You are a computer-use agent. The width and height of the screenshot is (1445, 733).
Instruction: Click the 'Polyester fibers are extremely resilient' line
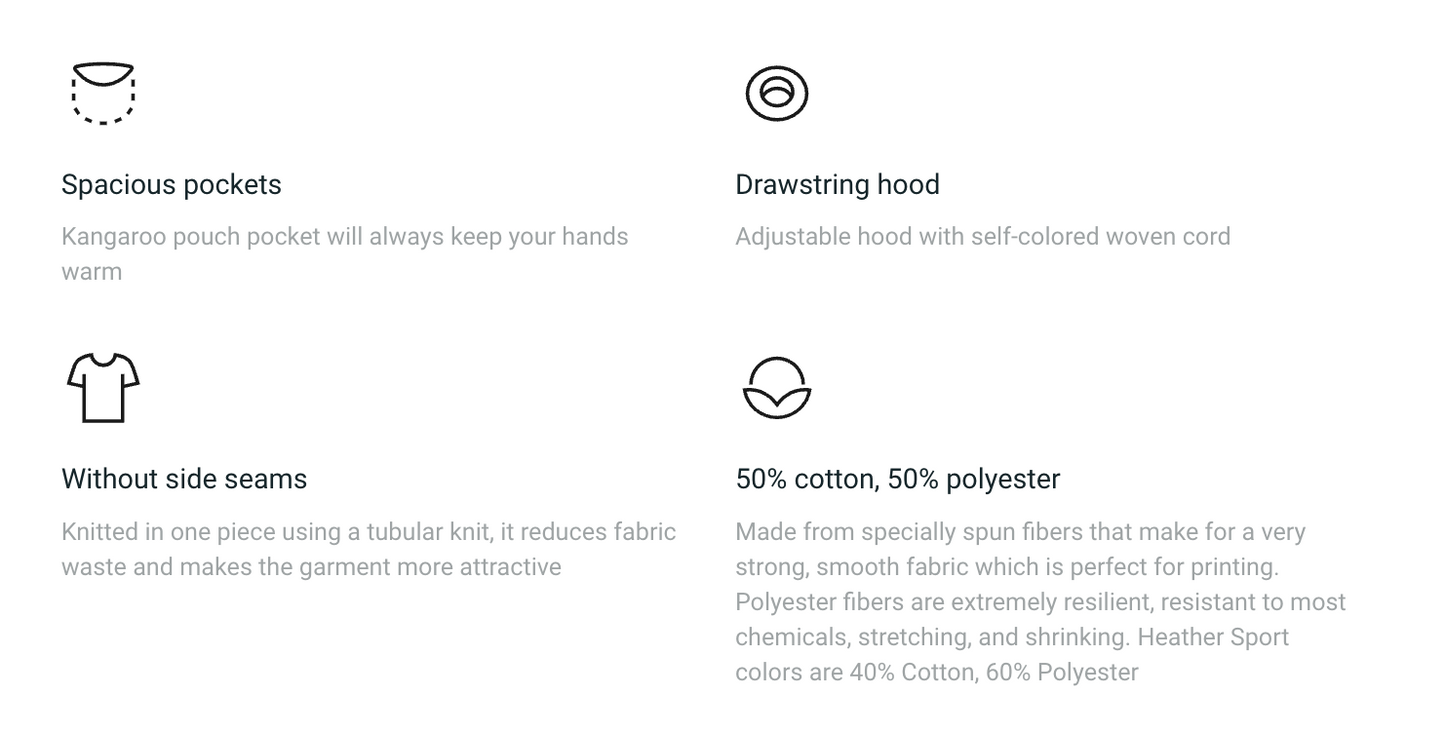[1041, 602]
